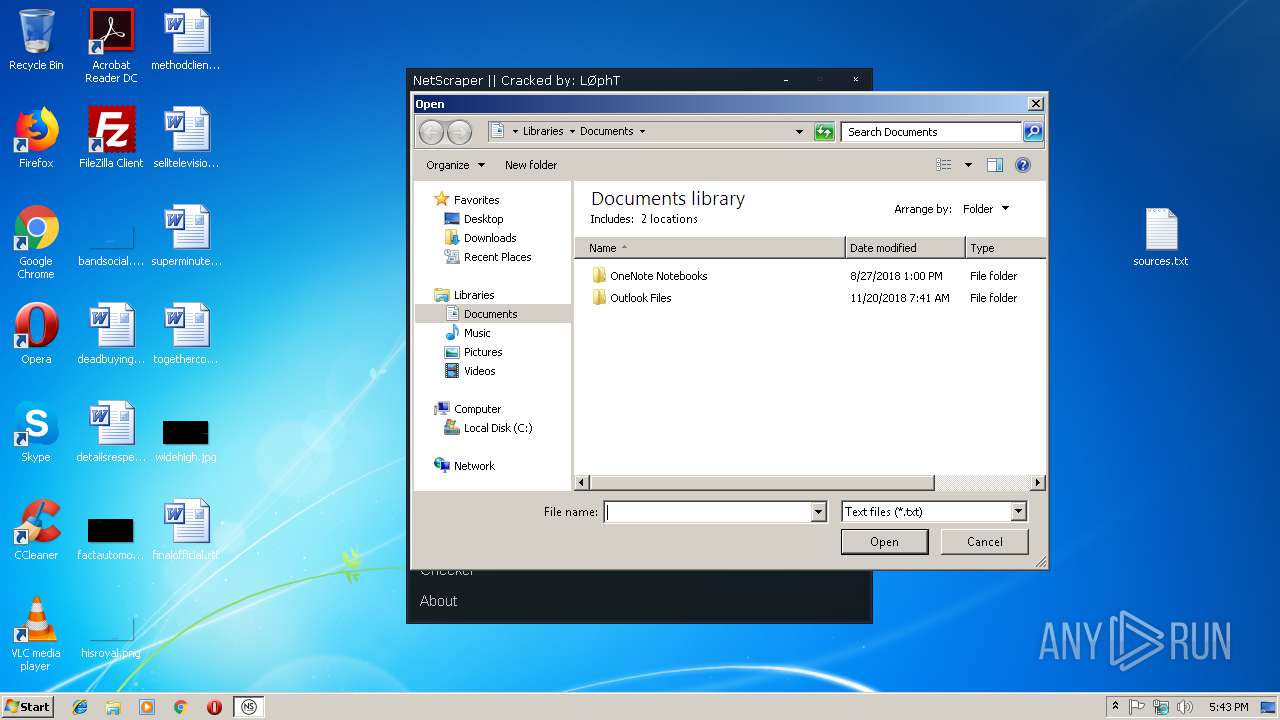Image resolution: width=1280 pixels, height=720 pixels.
Task: Select the Skype desktop icon
Action: [36, 432]
